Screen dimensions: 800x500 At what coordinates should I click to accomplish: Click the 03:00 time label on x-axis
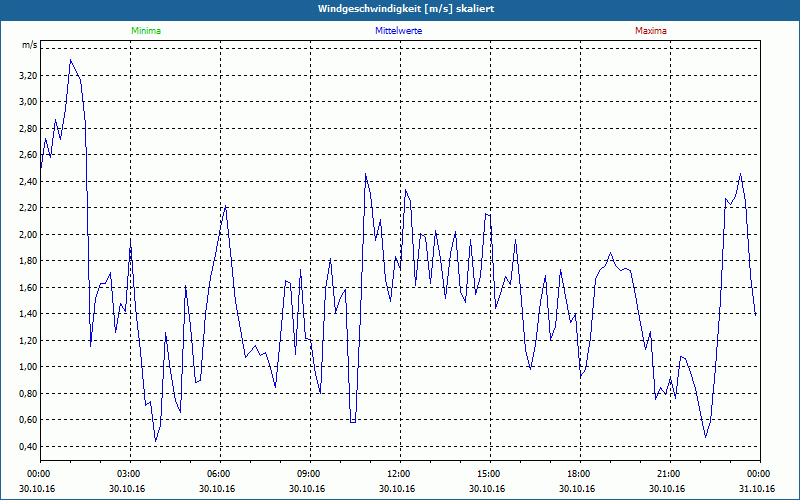click(x=131, y=474)
